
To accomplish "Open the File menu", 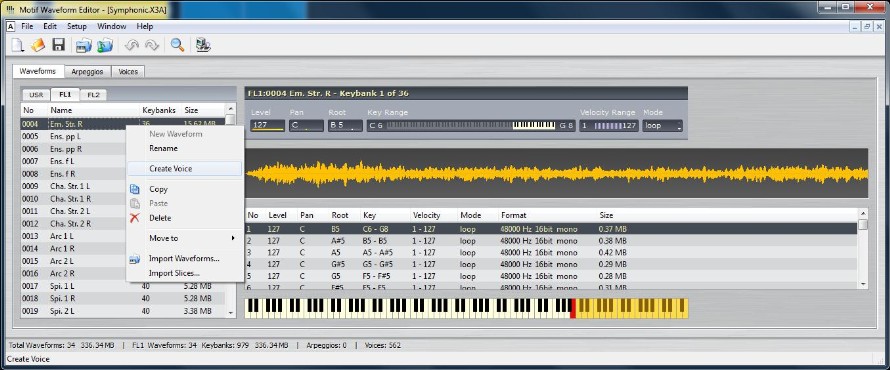I will [27, 27].
